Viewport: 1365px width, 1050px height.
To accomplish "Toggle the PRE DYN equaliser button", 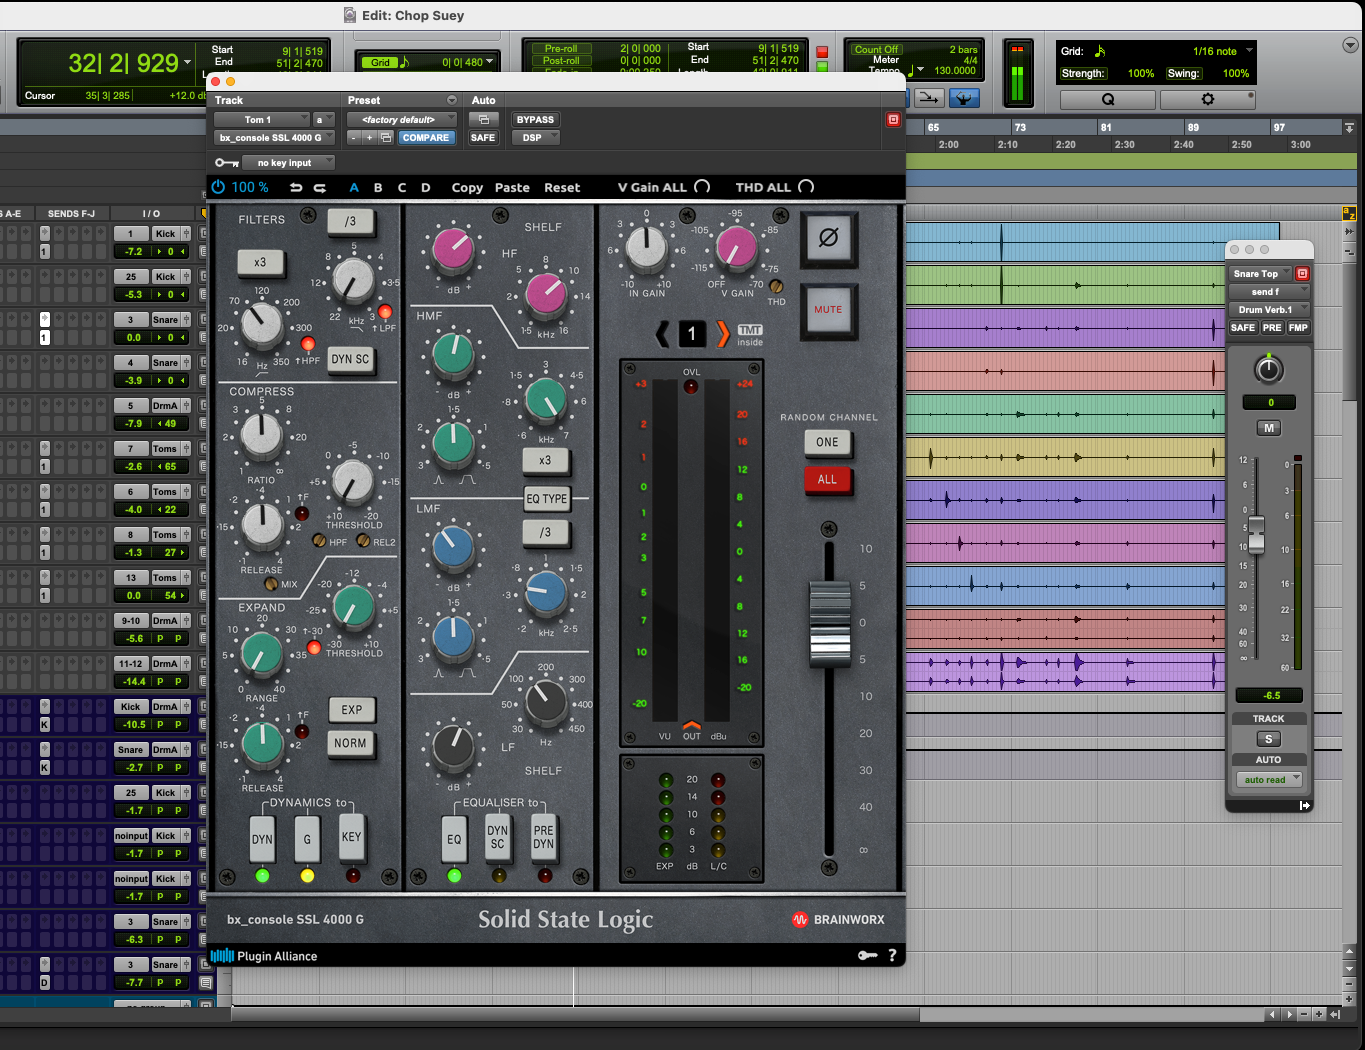I will pyautogui.click(x=543, y=838).
